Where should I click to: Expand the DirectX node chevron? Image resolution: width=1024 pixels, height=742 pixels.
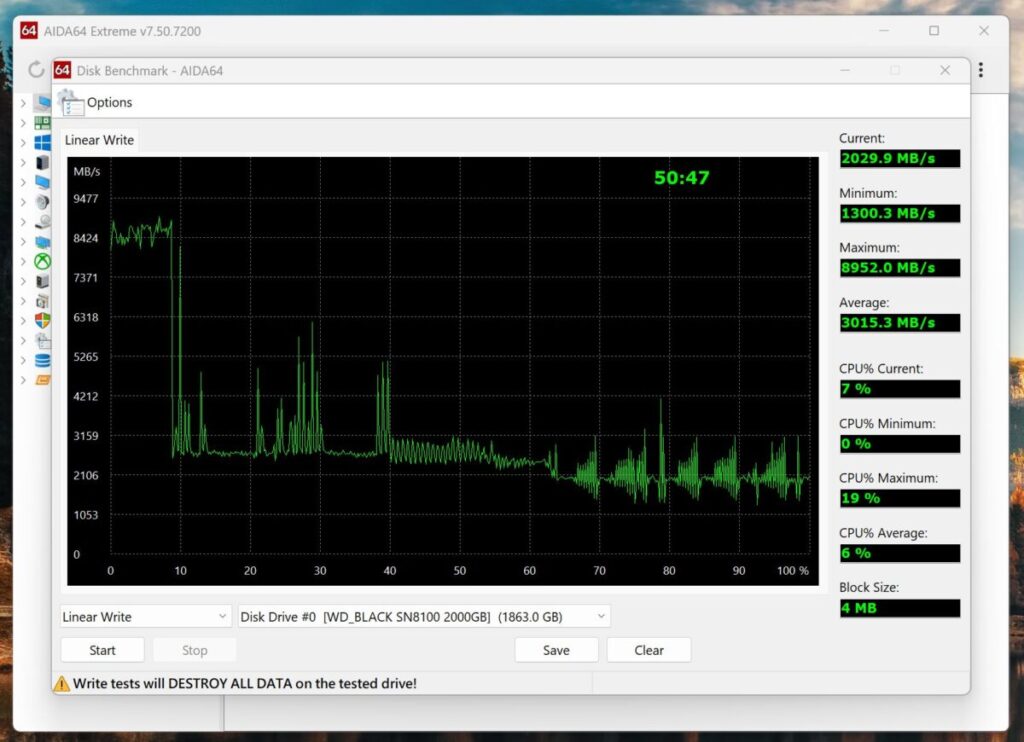[23, 261]
